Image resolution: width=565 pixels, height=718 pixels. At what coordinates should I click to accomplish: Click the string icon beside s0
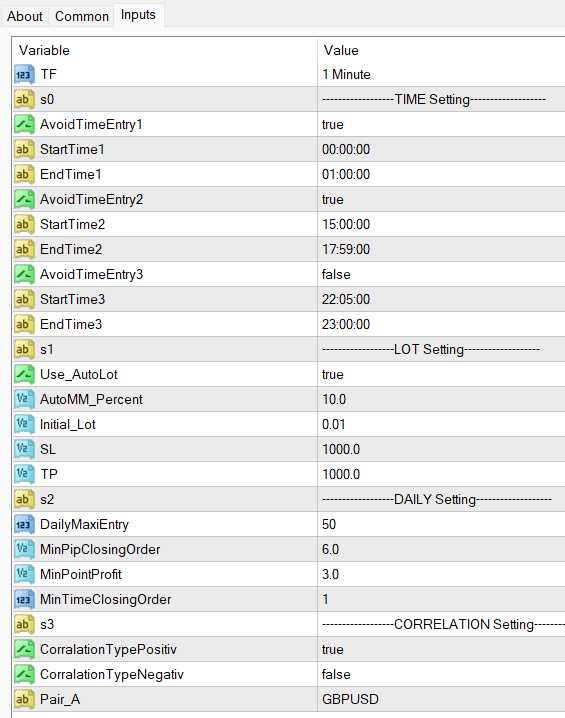24,99
